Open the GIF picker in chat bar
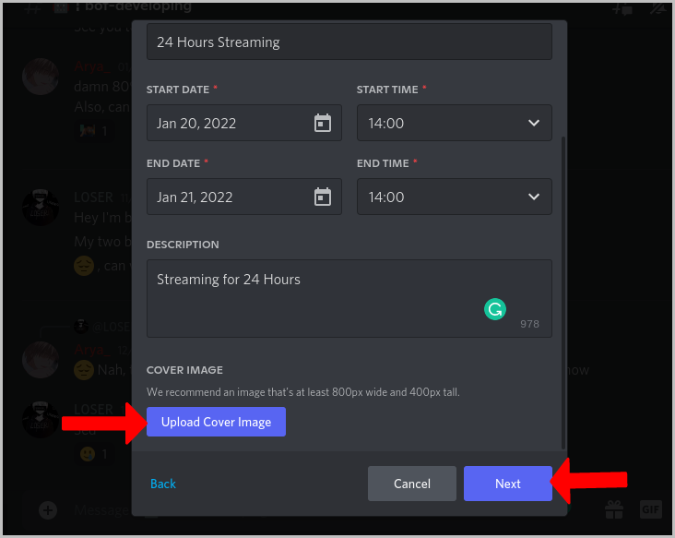 pos(650,510)
